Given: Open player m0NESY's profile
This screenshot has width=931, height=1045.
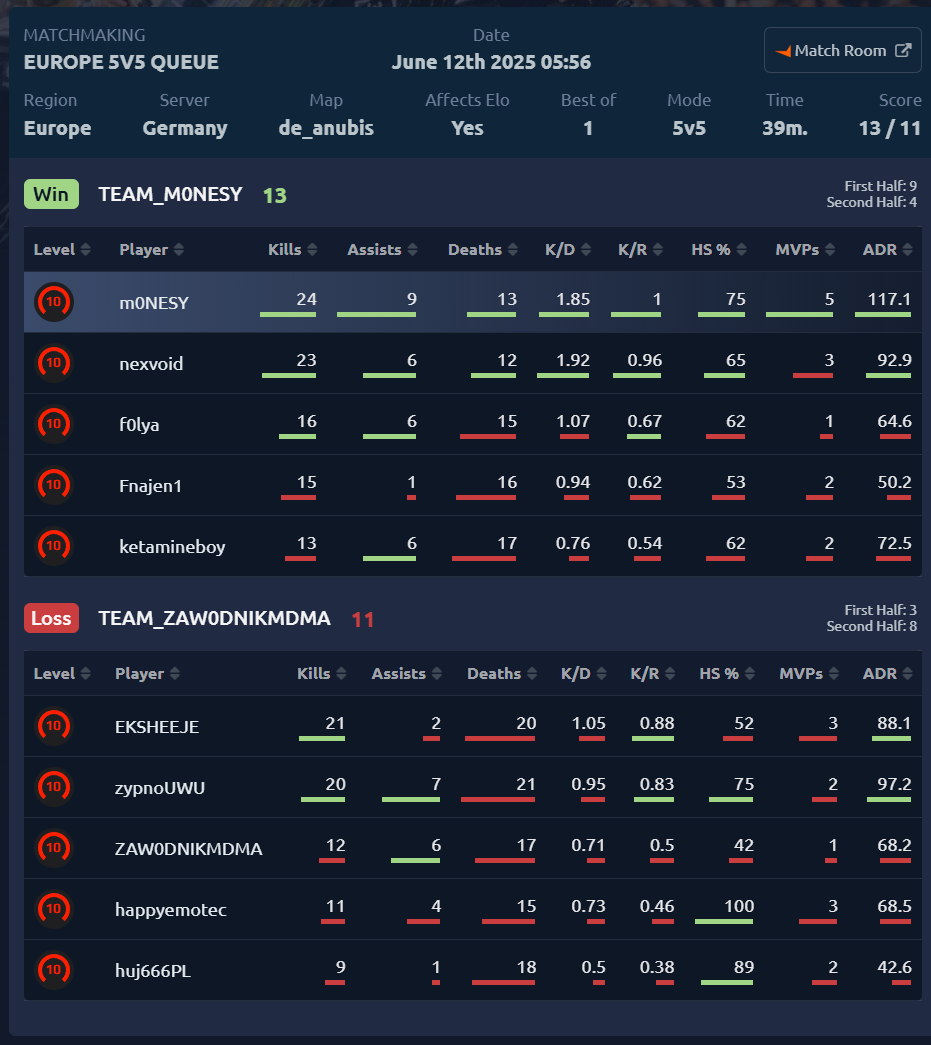Looking at the screenshot, I should 154,303.
